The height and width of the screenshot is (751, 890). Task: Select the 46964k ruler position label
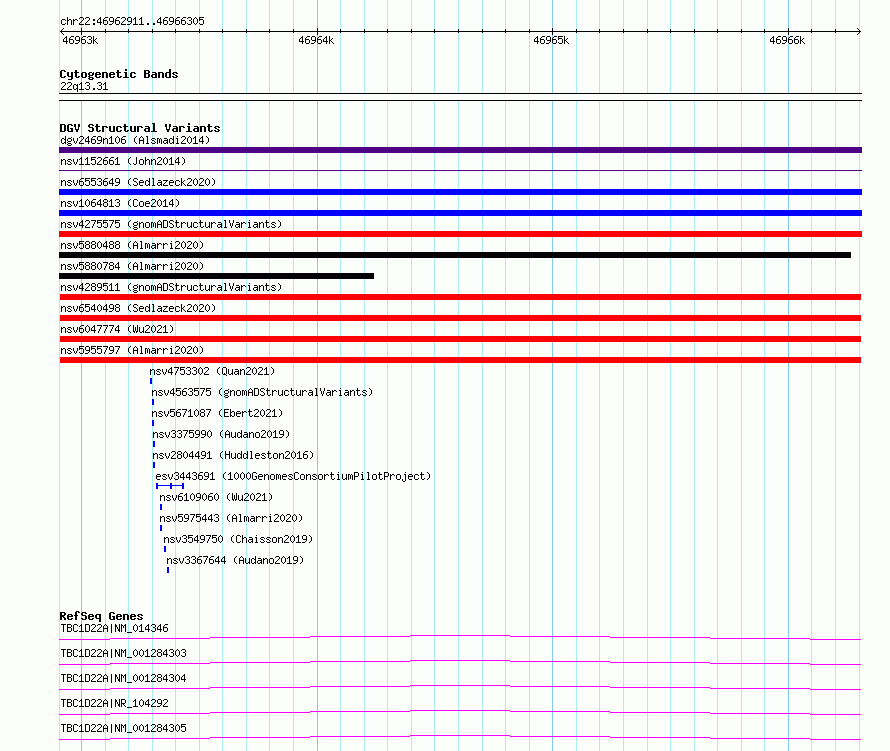click(316, 40)
